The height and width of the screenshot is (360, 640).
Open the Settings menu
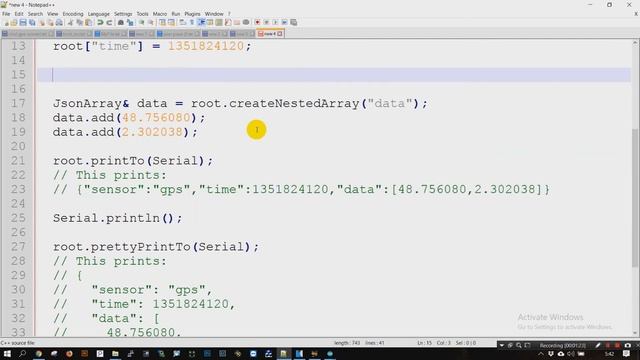123,14
